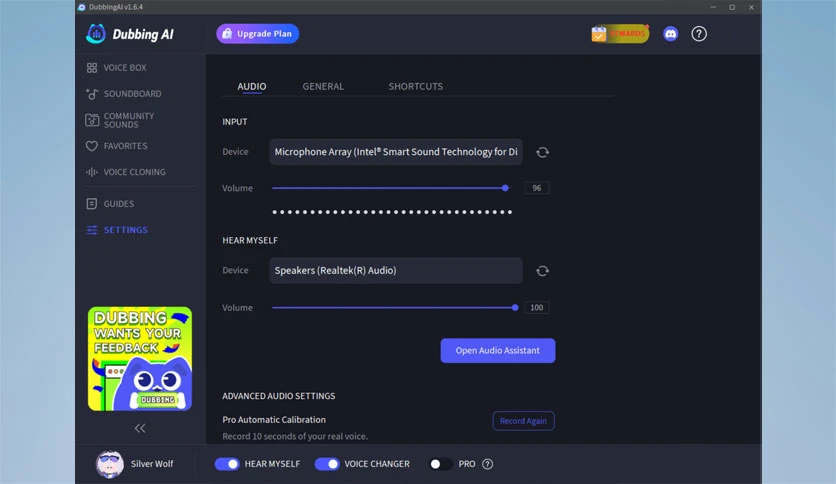Turn off the Hear Myself switch
Screen dimensions: 836x484
coord(227,464)
